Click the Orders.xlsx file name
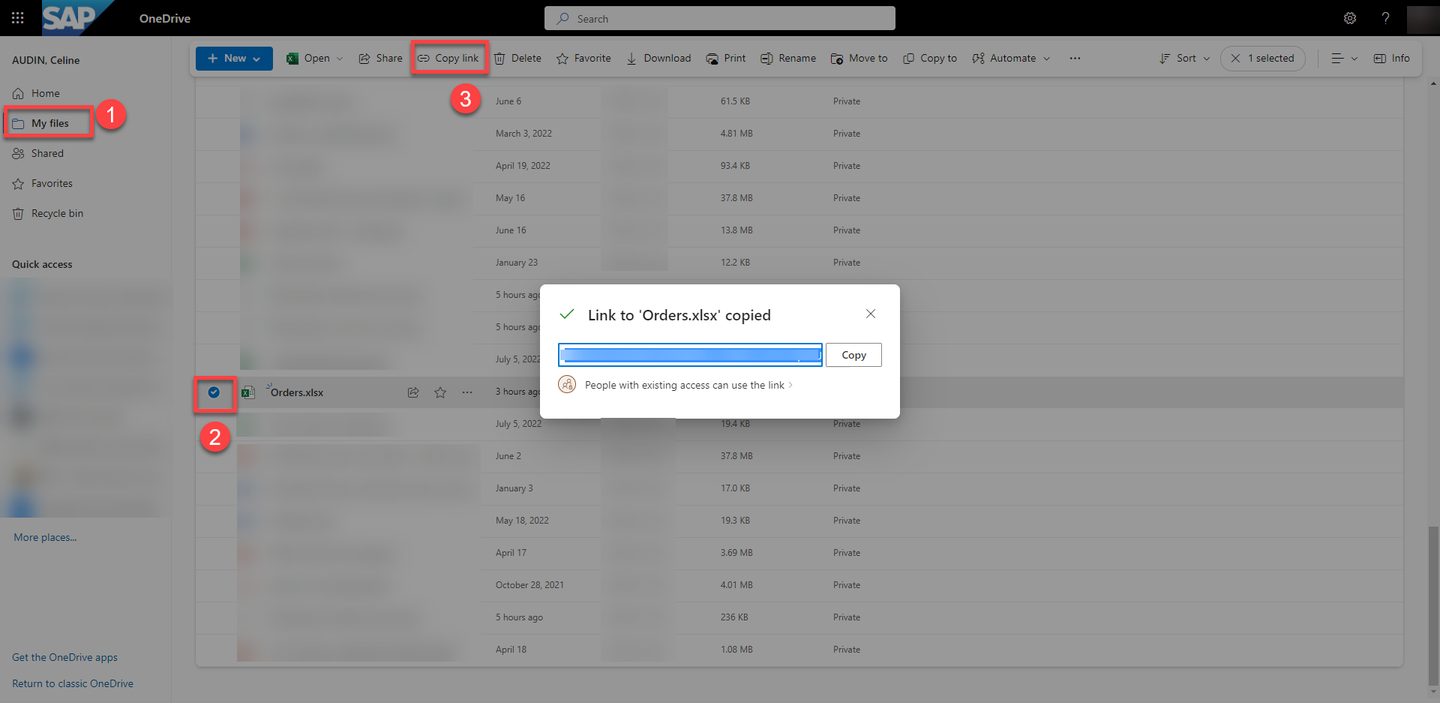 tap(297, 393)
